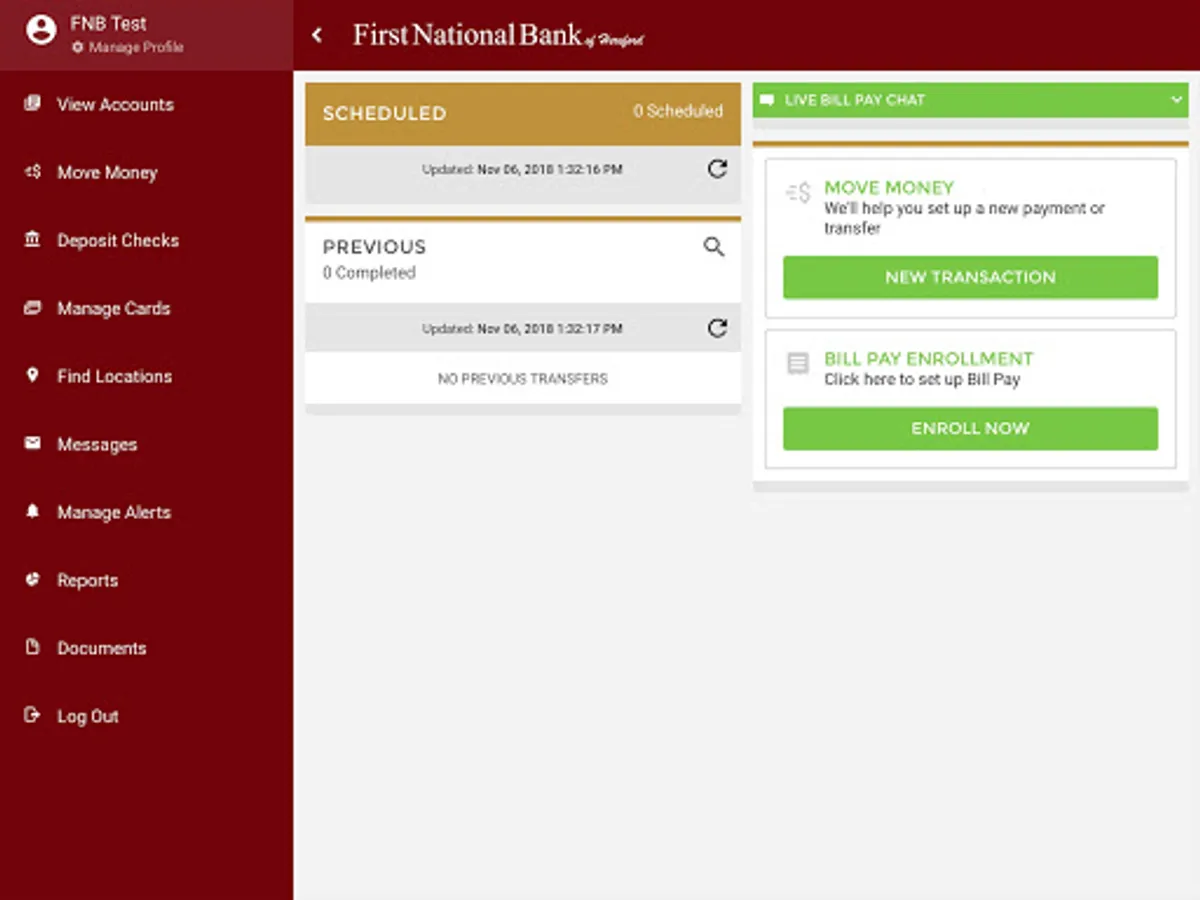Click 'Click here to set up Bill Pay' text
Viewport: 1200px width, 900px height.
tap(922, 380)
